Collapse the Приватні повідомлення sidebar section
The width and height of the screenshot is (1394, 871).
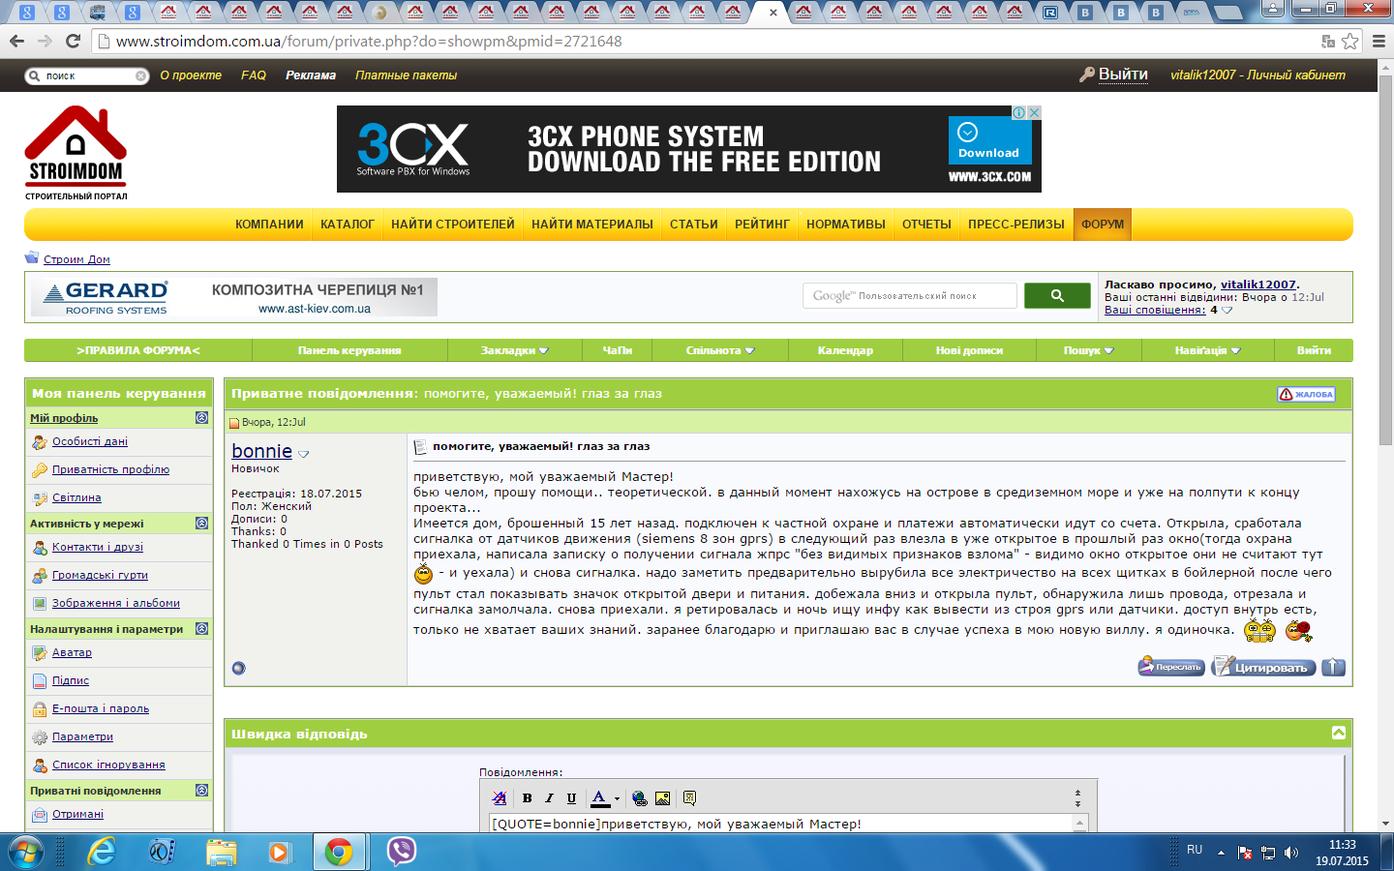(x=202, y=790)
